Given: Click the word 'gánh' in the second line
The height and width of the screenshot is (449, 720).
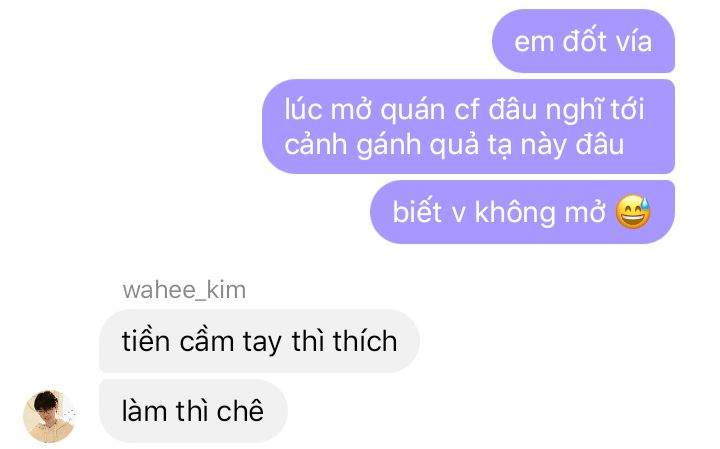Looking at the screenshot, I should [388, 145].
